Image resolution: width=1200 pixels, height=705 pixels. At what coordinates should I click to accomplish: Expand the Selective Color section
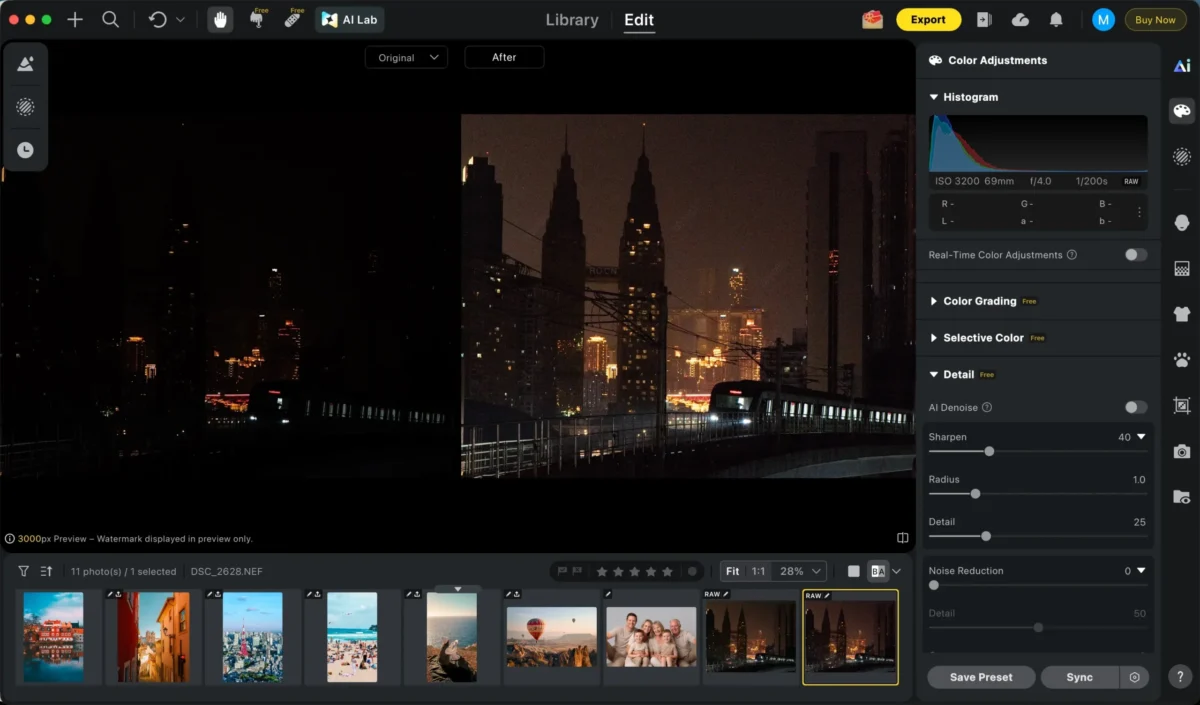pos(983,338)
